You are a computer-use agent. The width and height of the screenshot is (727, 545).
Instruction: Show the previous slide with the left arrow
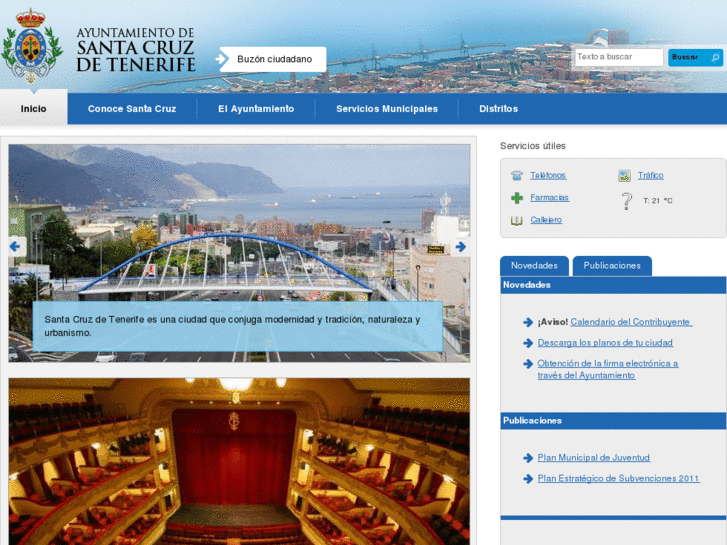(x=15, y=246)
